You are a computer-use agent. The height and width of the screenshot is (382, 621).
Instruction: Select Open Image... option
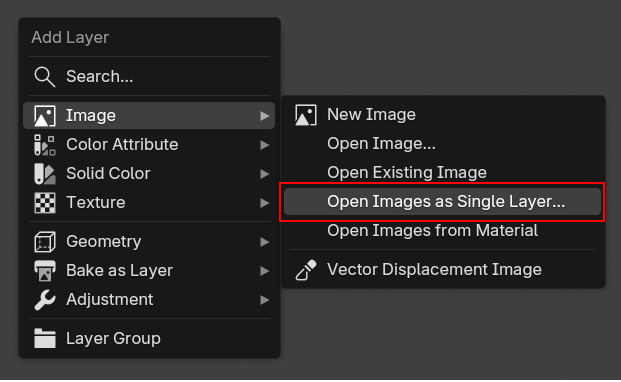point(443,144)
